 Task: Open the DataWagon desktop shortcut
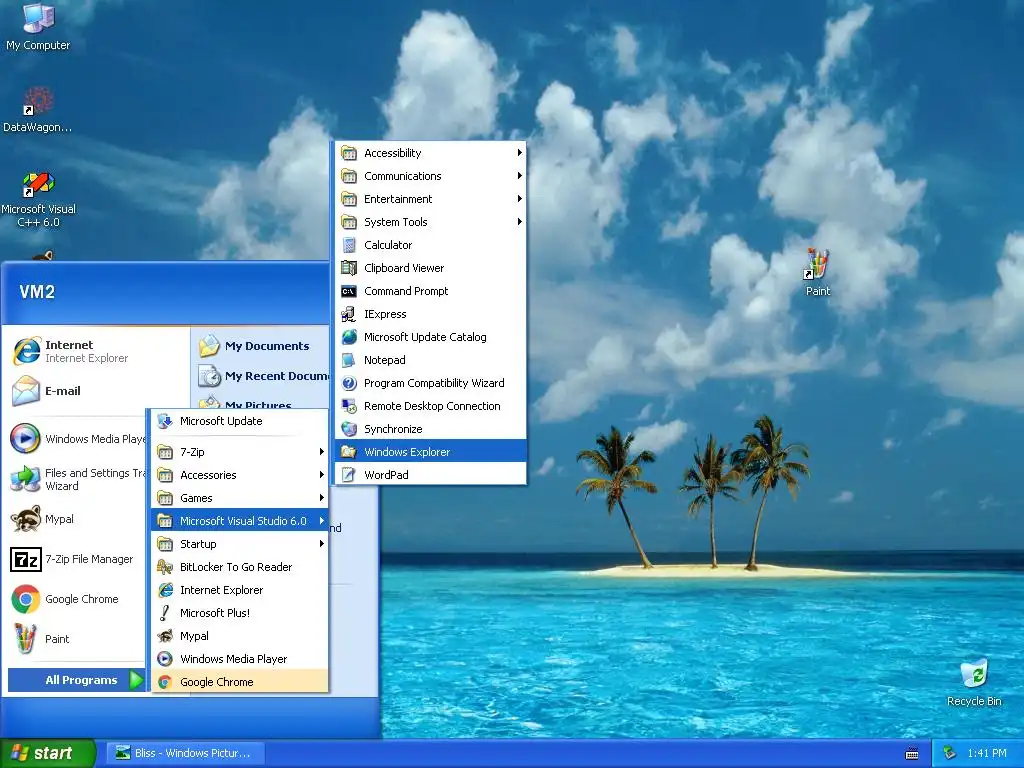click(37, 110)
